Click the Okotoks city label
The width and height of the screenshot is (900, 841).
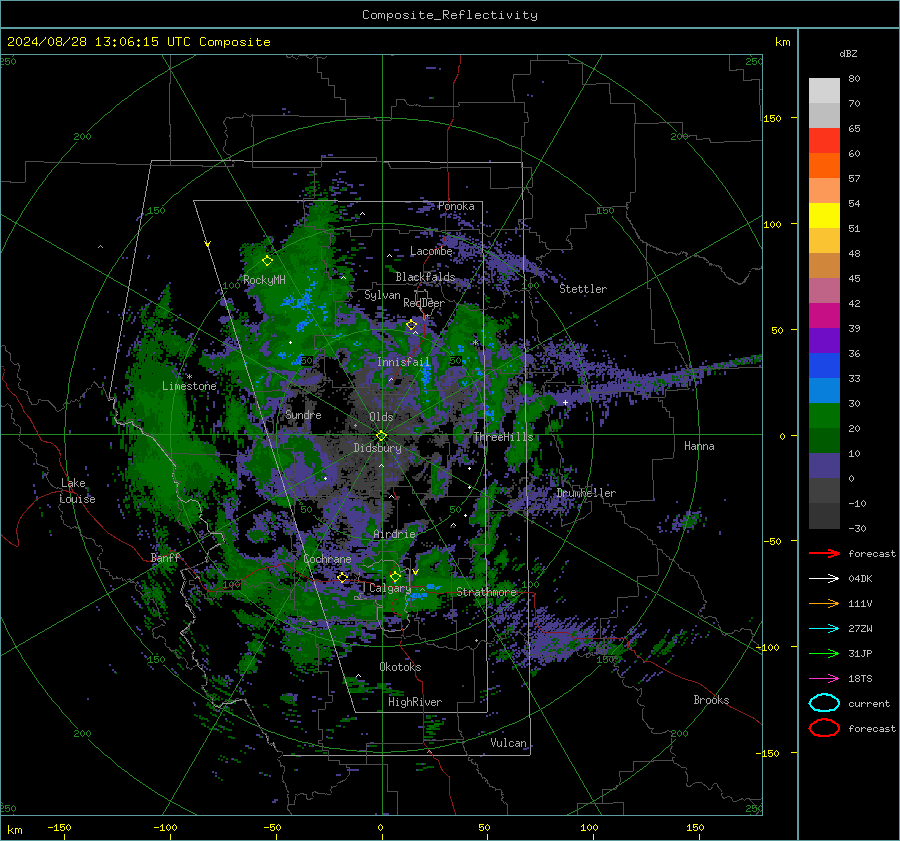coord(400,667)
